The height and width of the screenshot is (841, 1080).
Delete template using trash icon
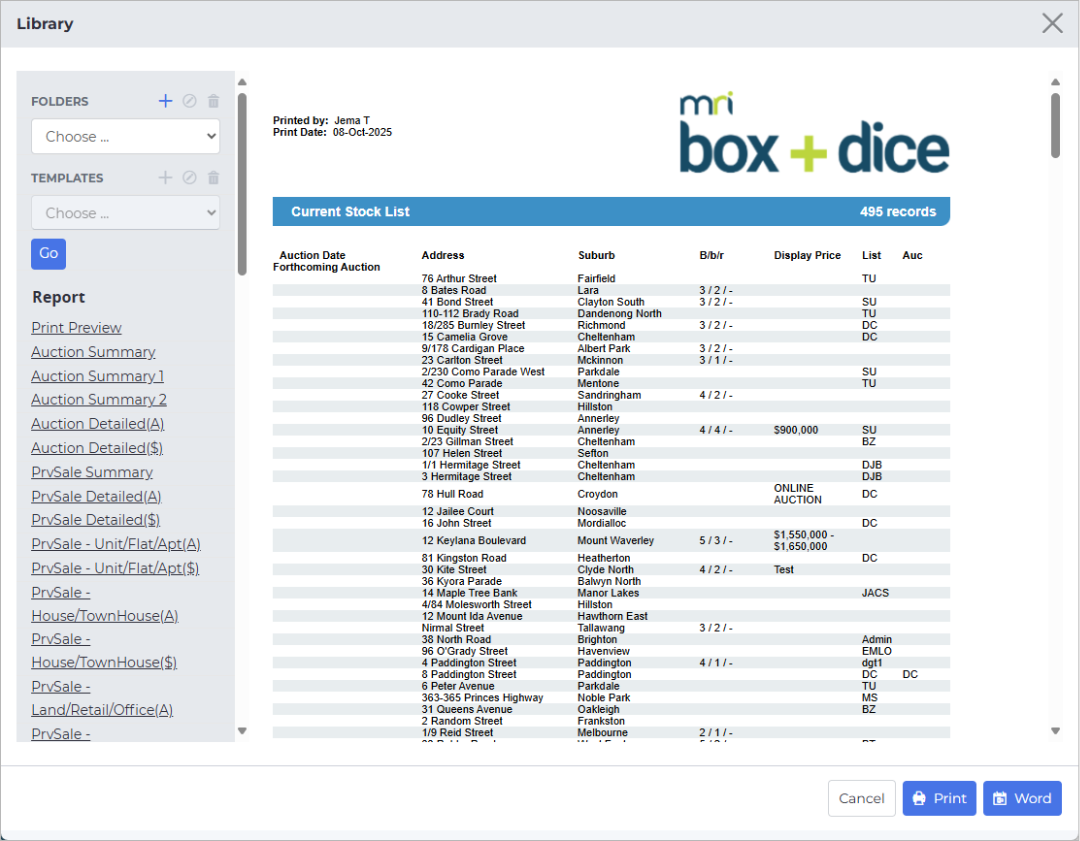coord(214,178)
